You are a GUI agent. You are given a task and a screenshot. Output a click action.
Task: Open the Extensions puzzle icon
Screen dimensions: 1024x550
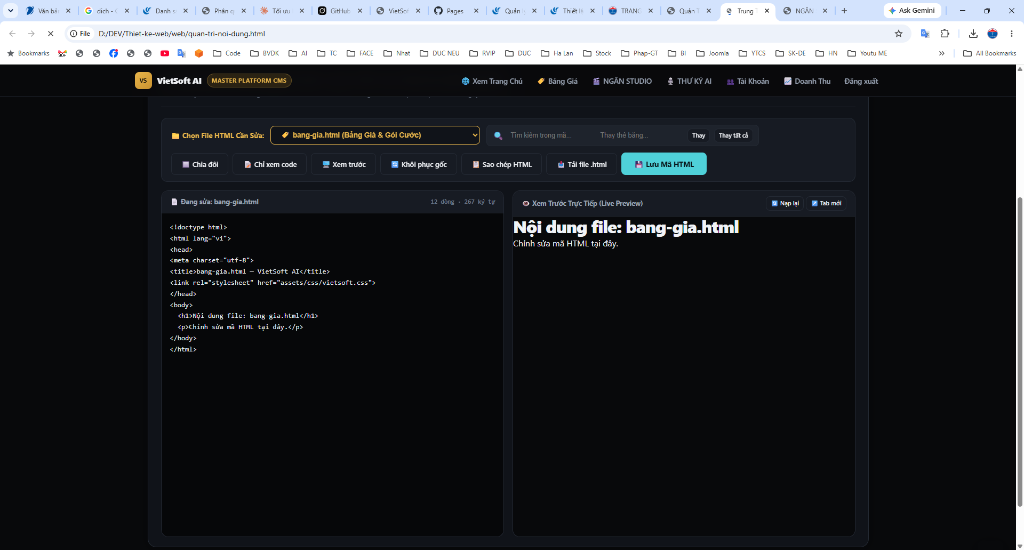[x=945, y=33]
